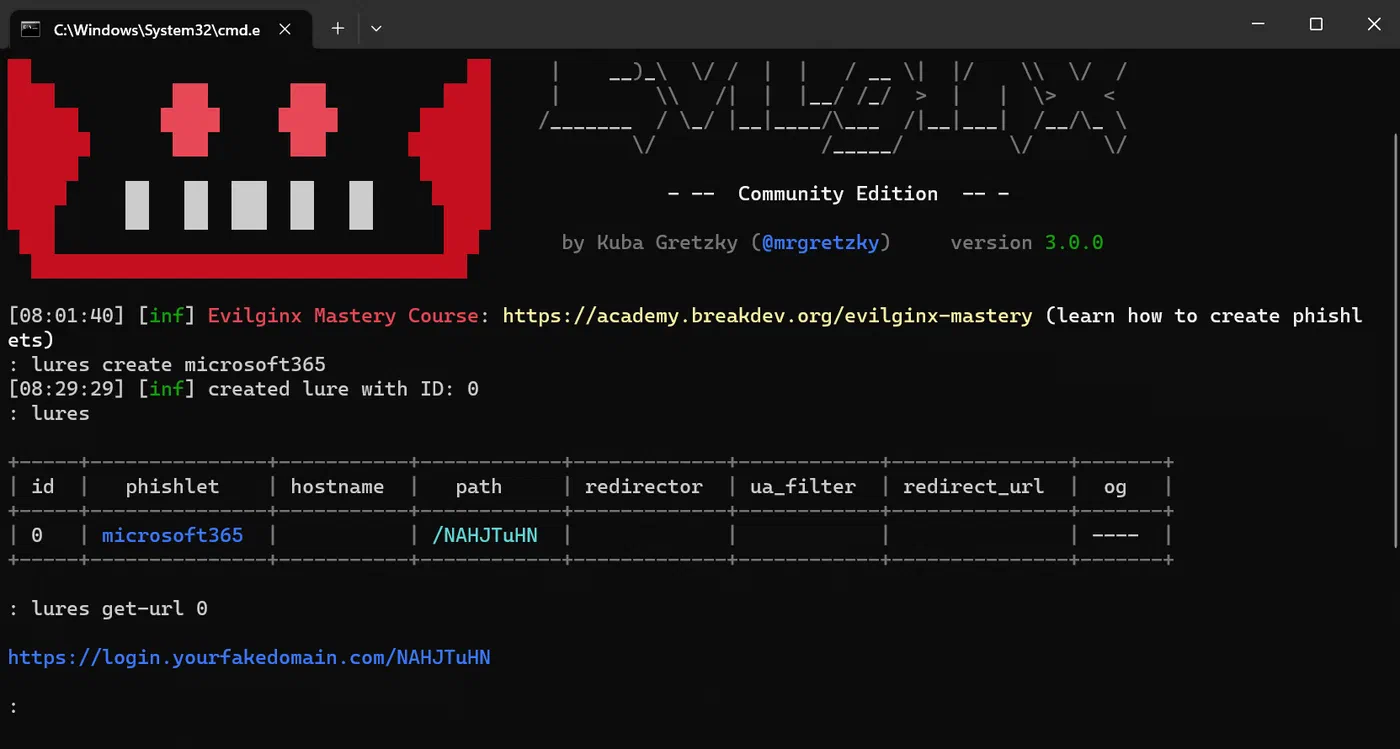Click the 'redirector' column header
The image size is (1400, 749).
(x=644, y=487)
